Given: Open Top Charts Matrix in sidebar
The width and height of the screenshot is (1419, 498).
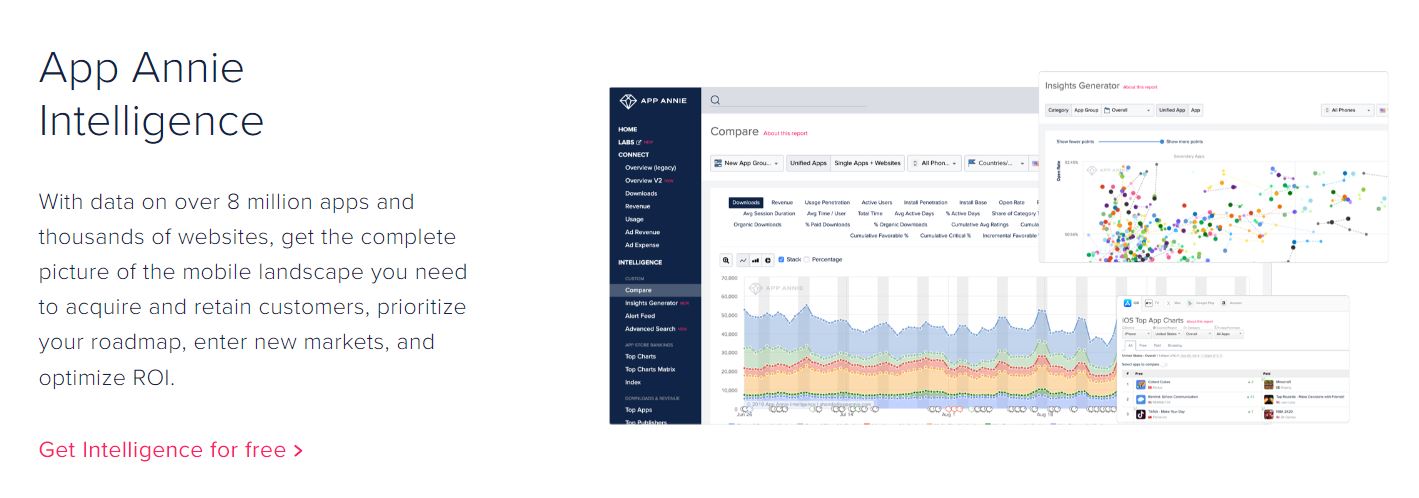Looking at the screenshot, I should (x=650, y=369).
